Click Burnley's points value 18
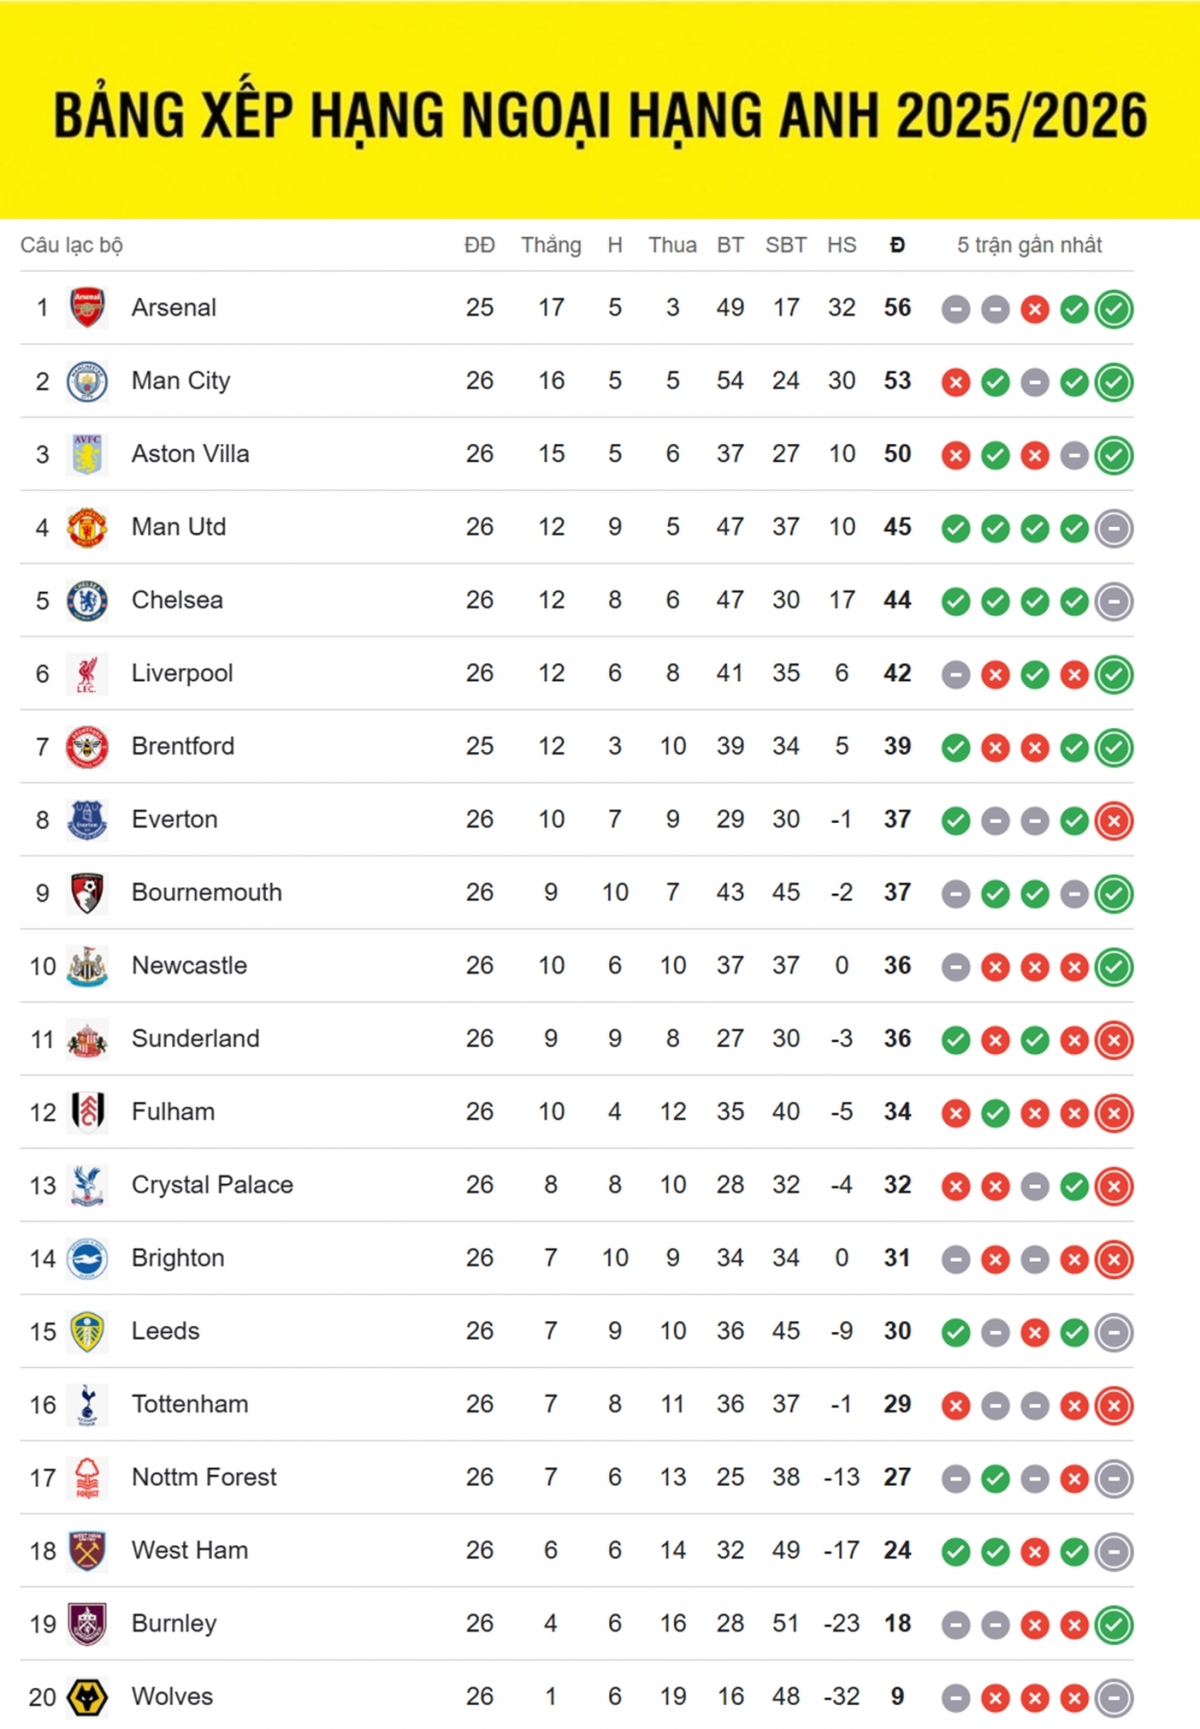The height and width of the screenshot is (1729, 1200). 897,1623
